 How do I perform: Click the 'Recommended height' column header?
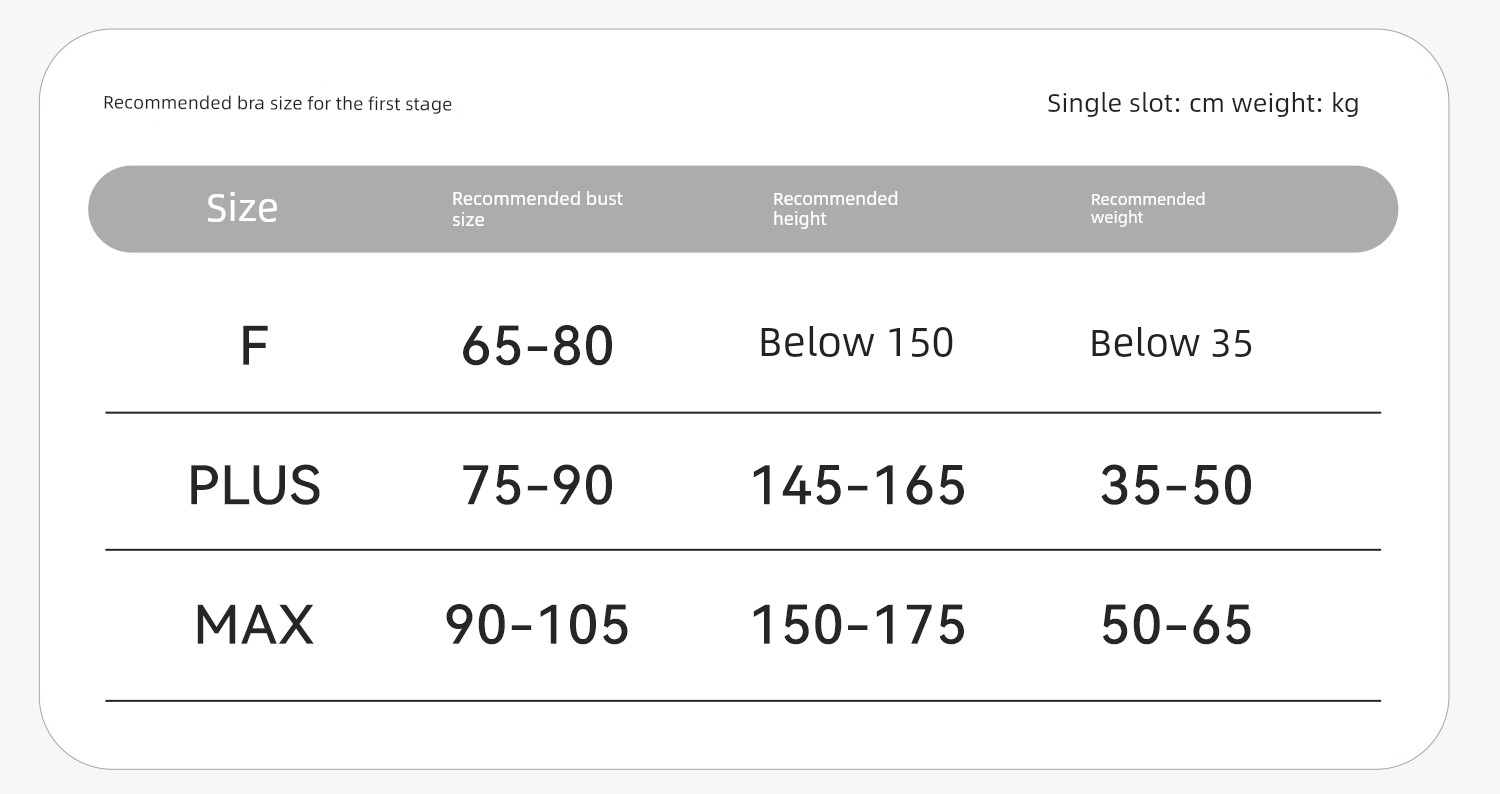coord(835,209)
